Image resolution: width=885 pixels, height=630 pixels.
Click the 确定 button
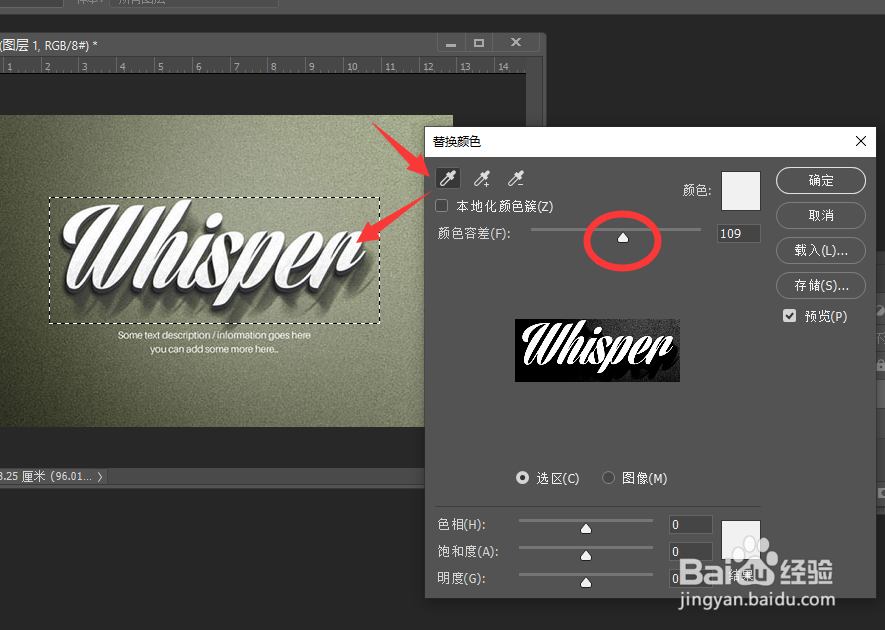(820, 181)
